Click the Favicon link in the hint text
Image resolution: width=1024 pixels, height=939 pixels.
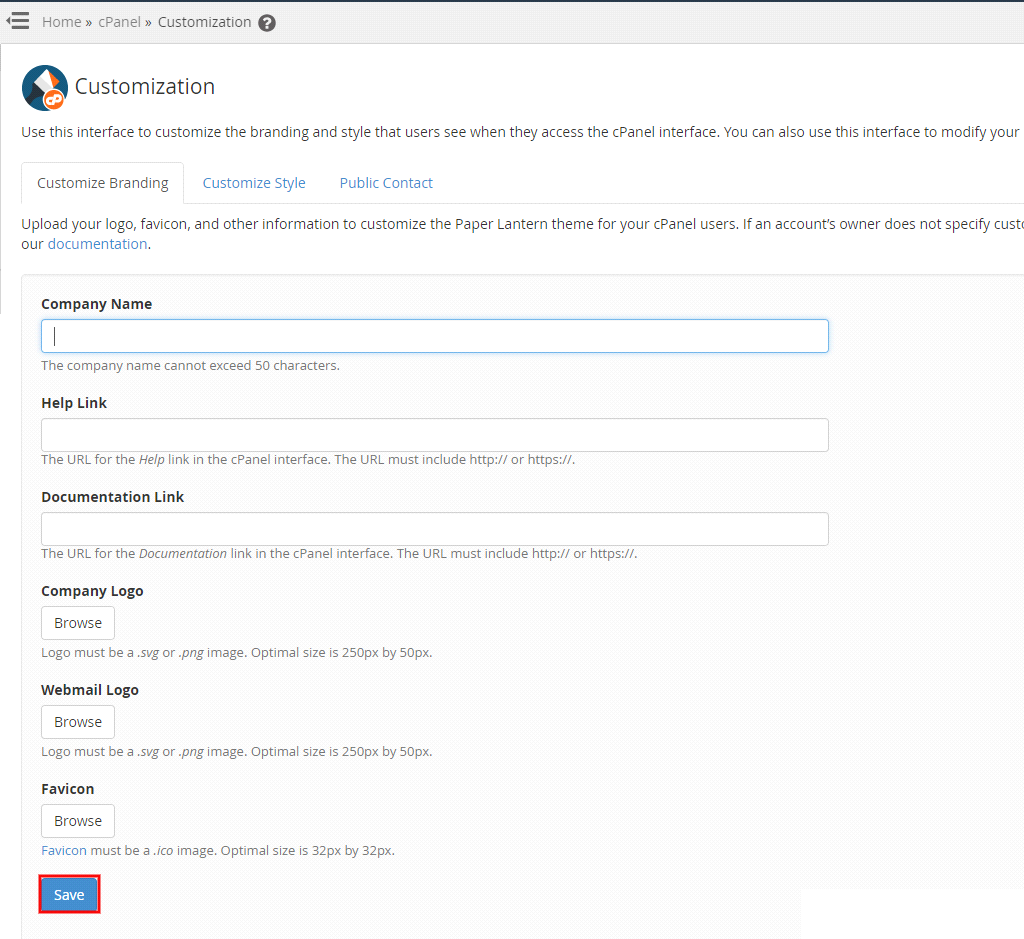[x=62, y=850]
